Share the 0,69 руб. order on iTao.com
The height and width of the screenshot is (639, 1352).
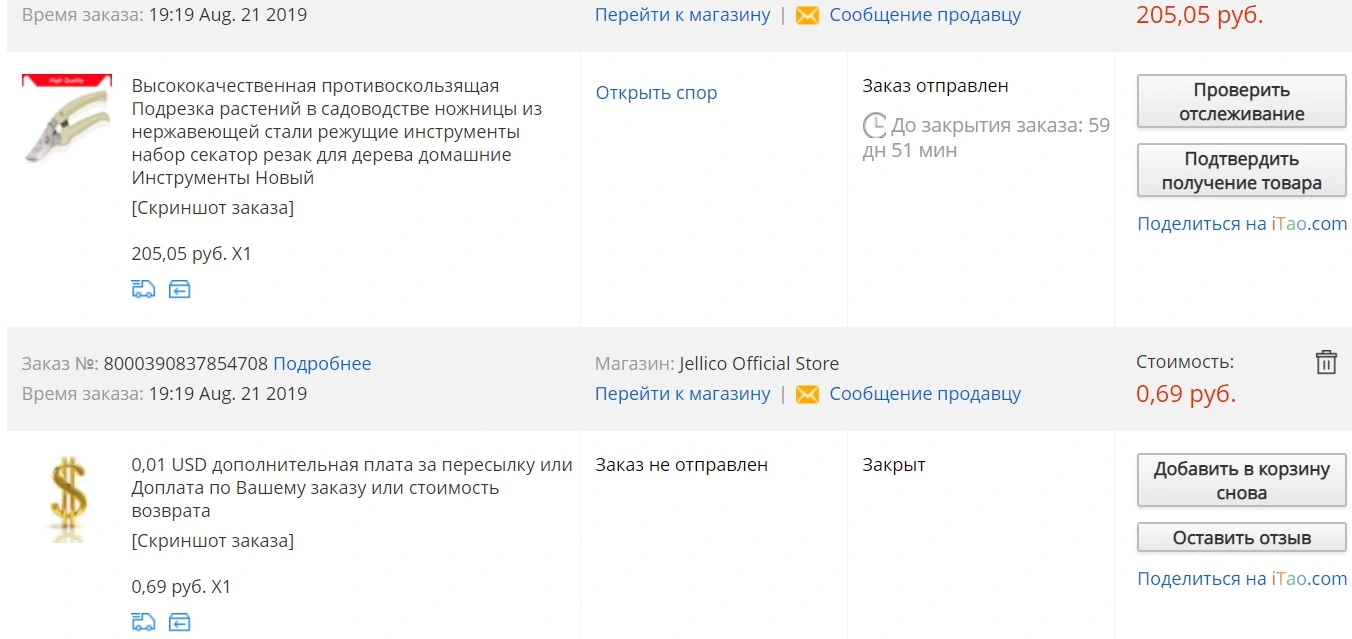[1242, 579]
